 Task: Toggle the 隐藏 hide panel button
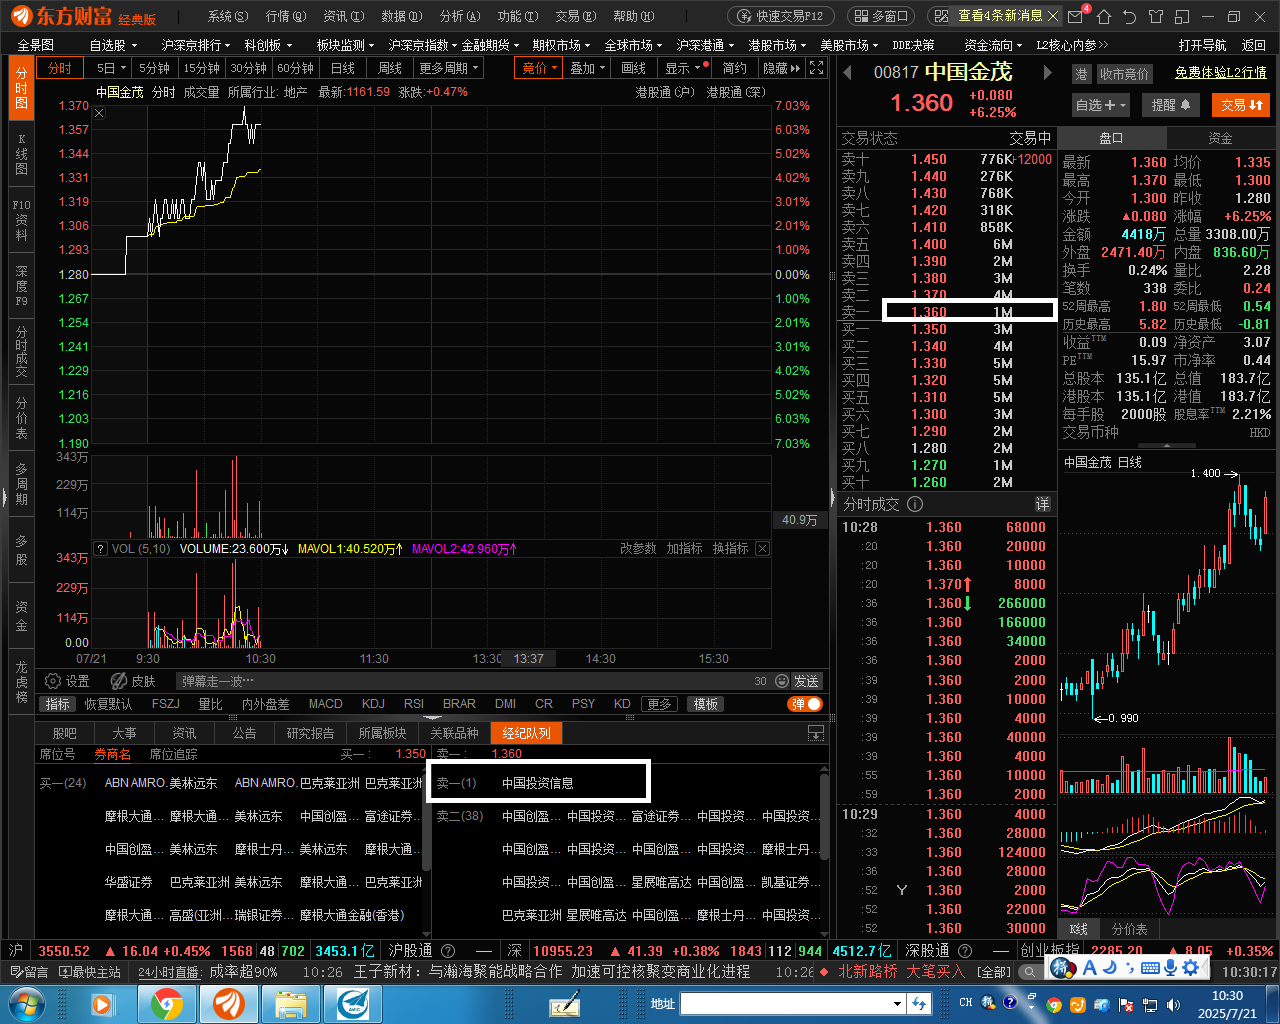tap(781, 68)
